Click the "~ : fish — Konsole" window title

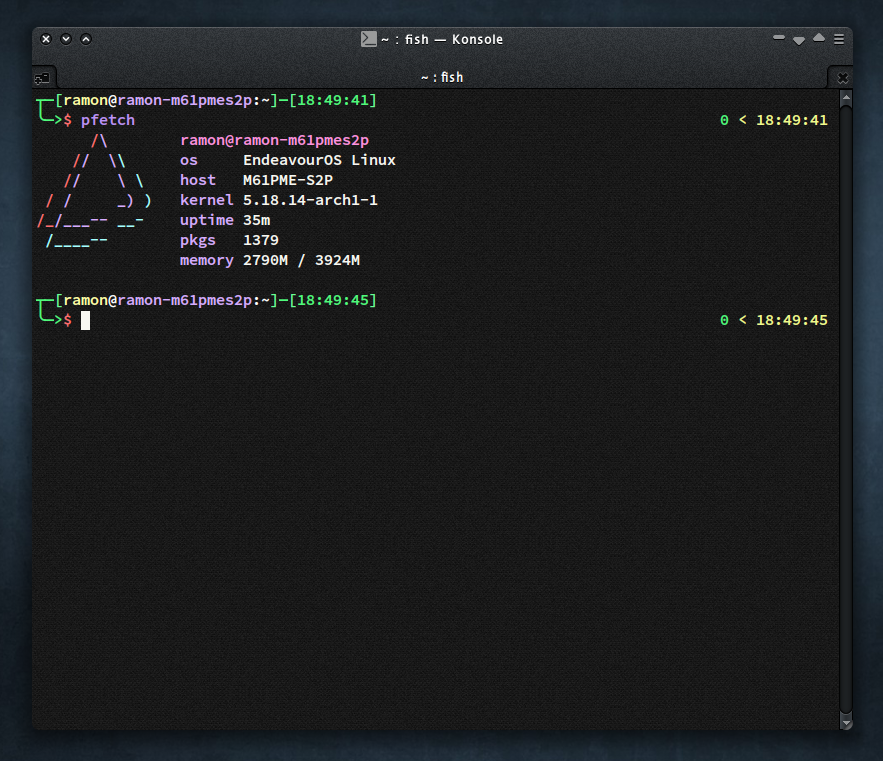coord(442,39)
